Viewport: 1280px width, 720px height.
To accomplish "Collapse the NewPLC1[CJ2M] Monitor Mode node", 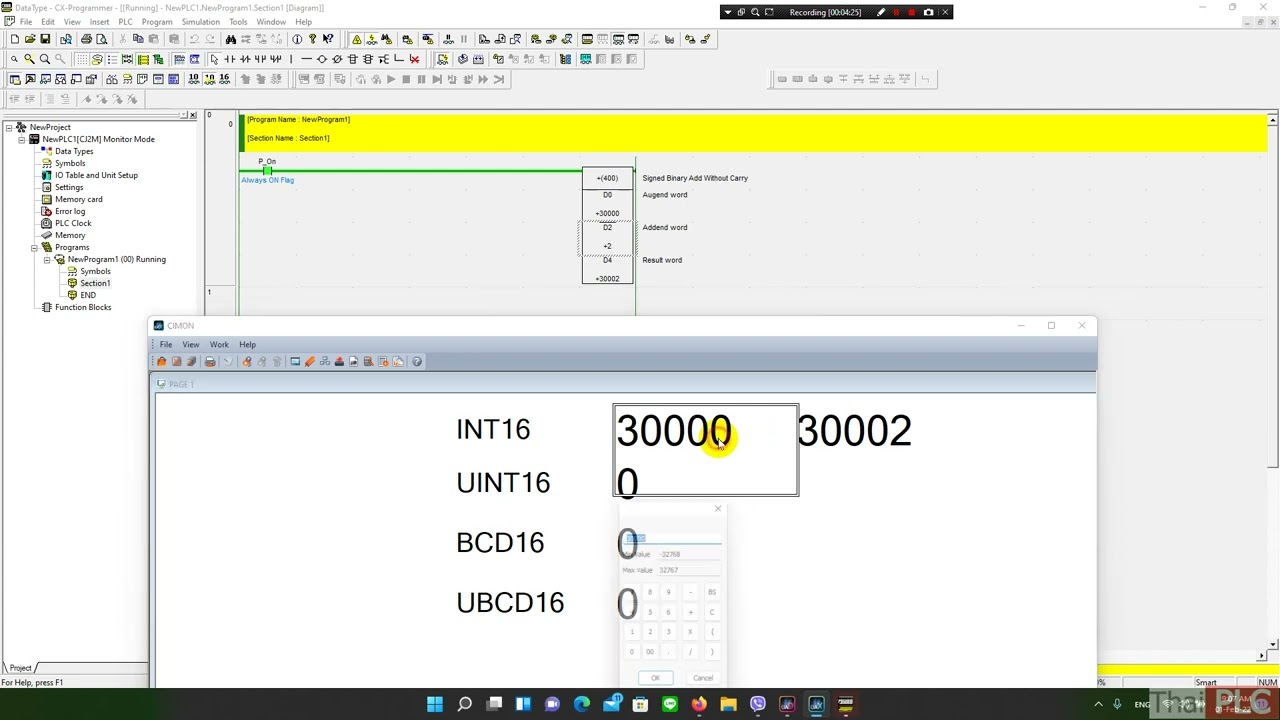I will coord(21,139).
